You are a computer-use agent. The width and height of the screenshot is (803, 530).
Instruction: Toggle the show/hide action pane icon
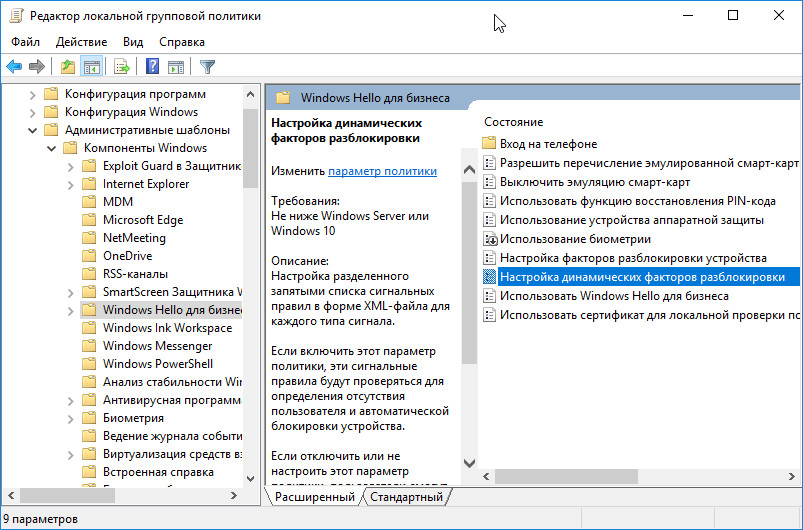click(176, 67)
